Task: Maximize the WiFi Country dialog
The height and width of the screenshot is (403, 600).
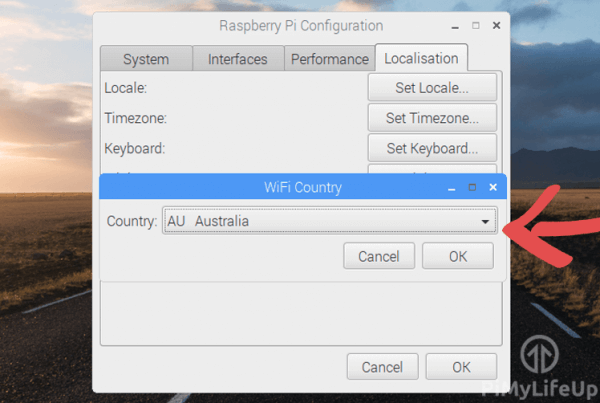Action: [x=473, y=187]
